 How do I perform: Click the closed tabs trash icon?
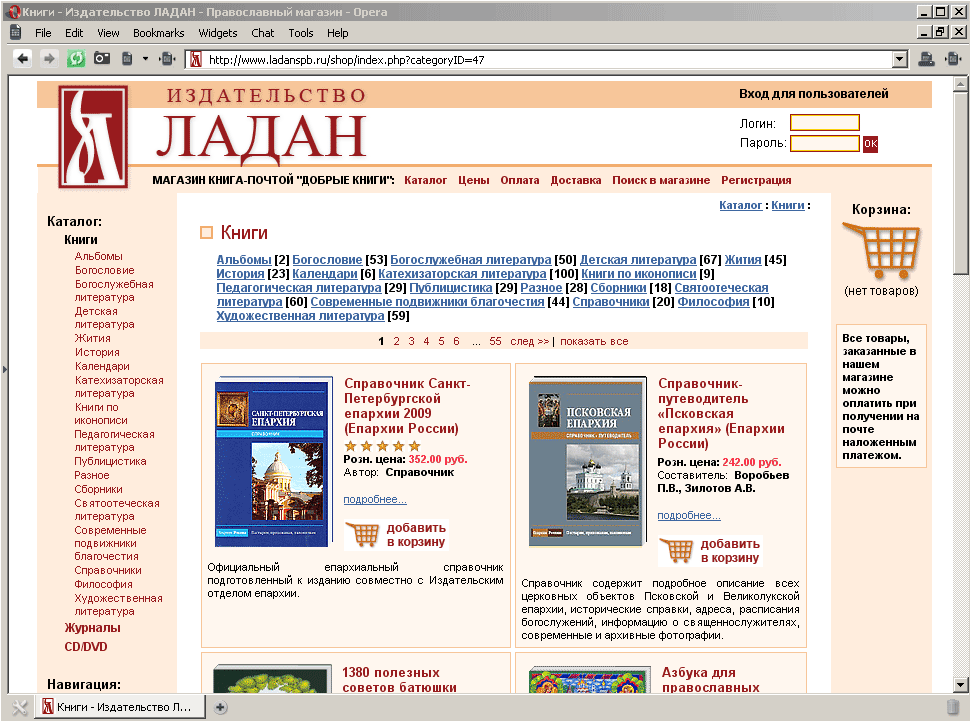(x=953, y=707)
